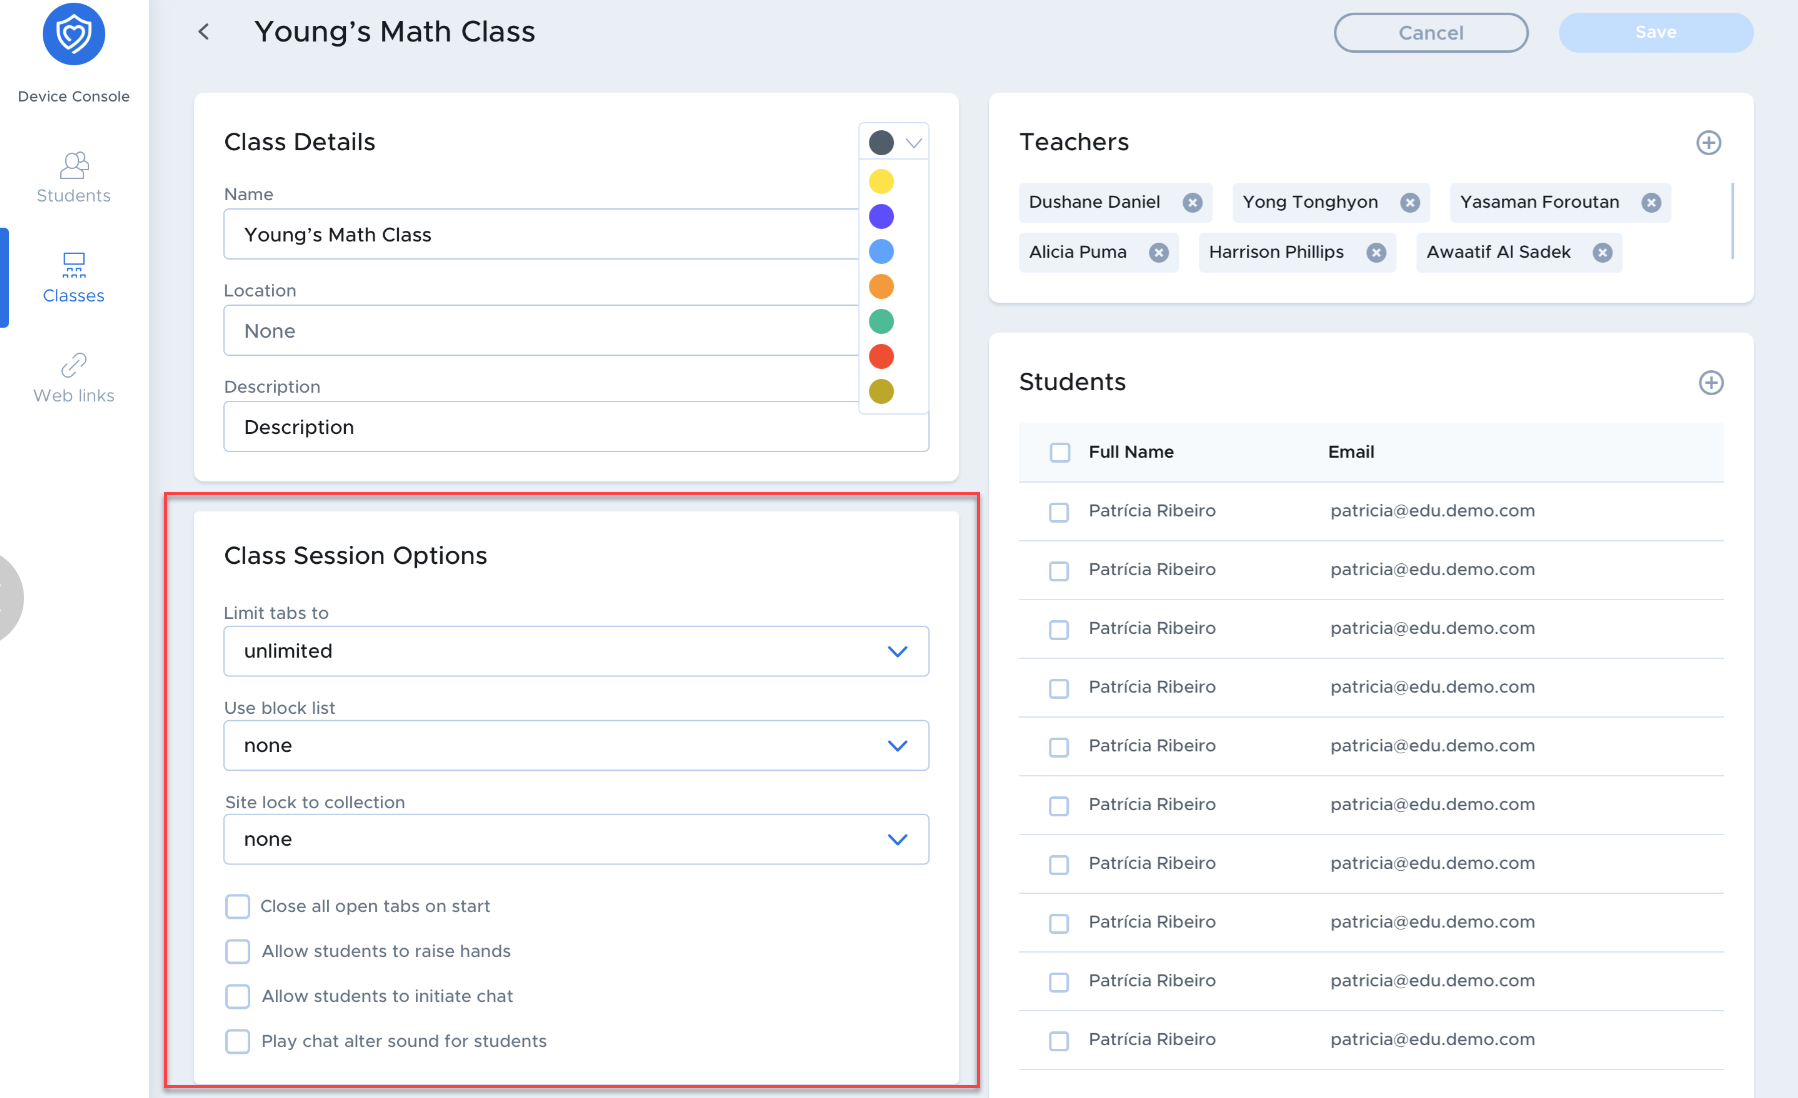Pick the olive gold class color

coord(881,391)
